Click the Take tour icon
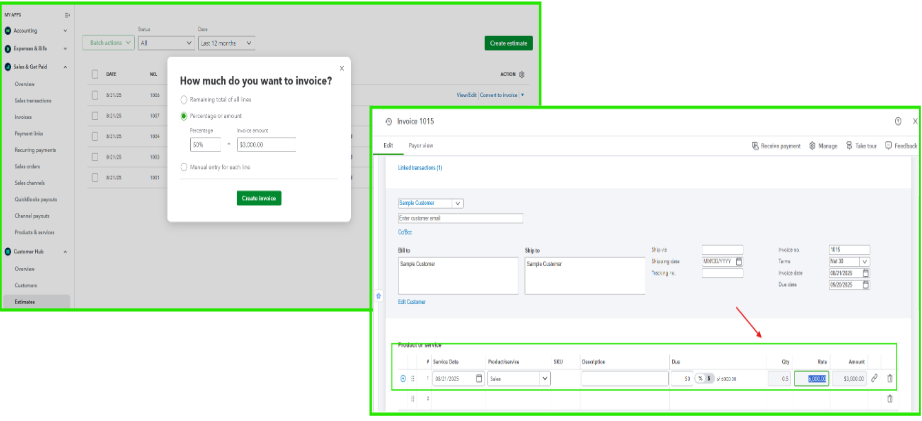Viewport: 922px width, 421px height. click(848, 146)
